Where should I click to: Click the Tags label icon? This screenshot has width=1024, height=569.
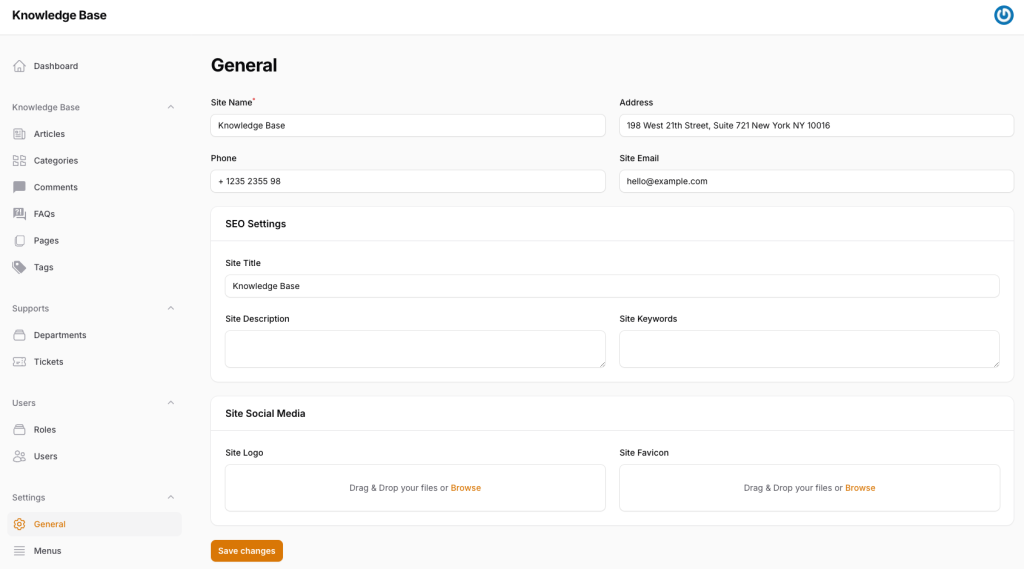pos(20,267)
